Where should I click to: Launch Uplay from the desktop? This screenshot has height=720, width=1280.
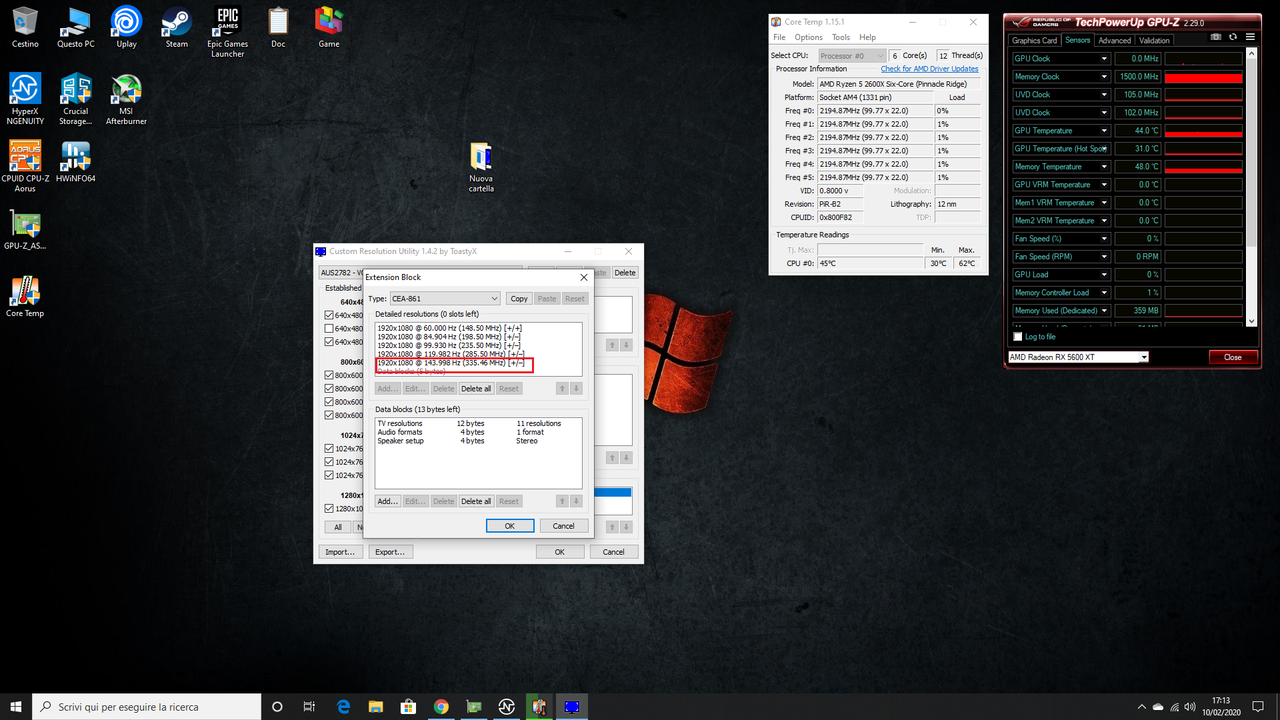126,27
